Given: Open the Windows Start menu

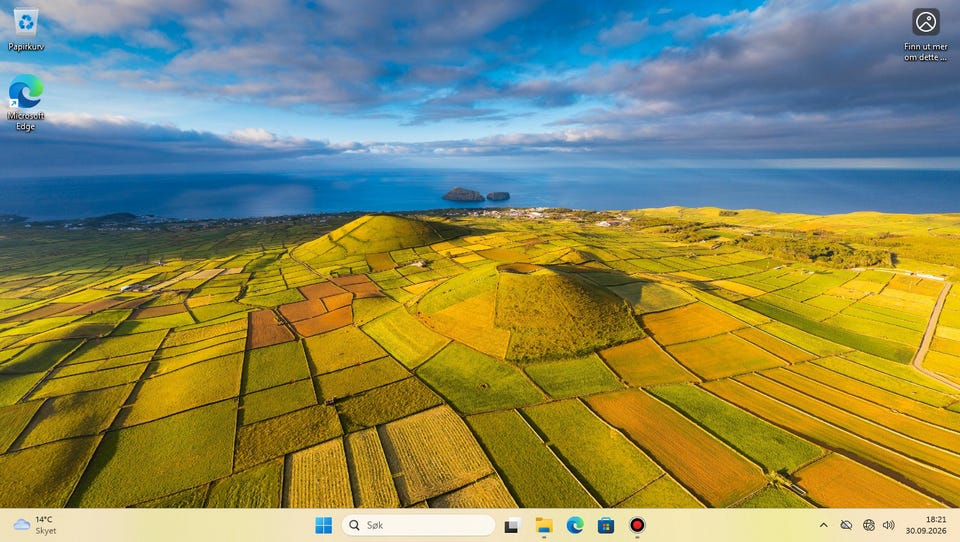Looking at the screenshot, I should pos(323,525).
